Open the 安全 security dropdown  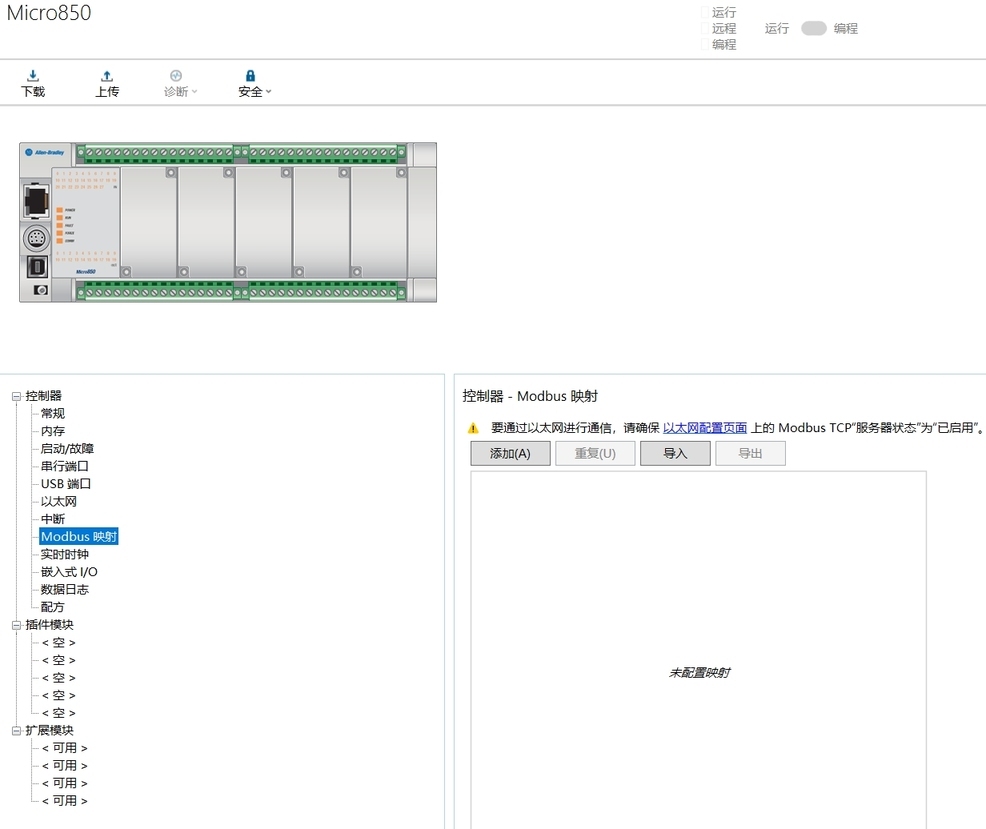254,84
